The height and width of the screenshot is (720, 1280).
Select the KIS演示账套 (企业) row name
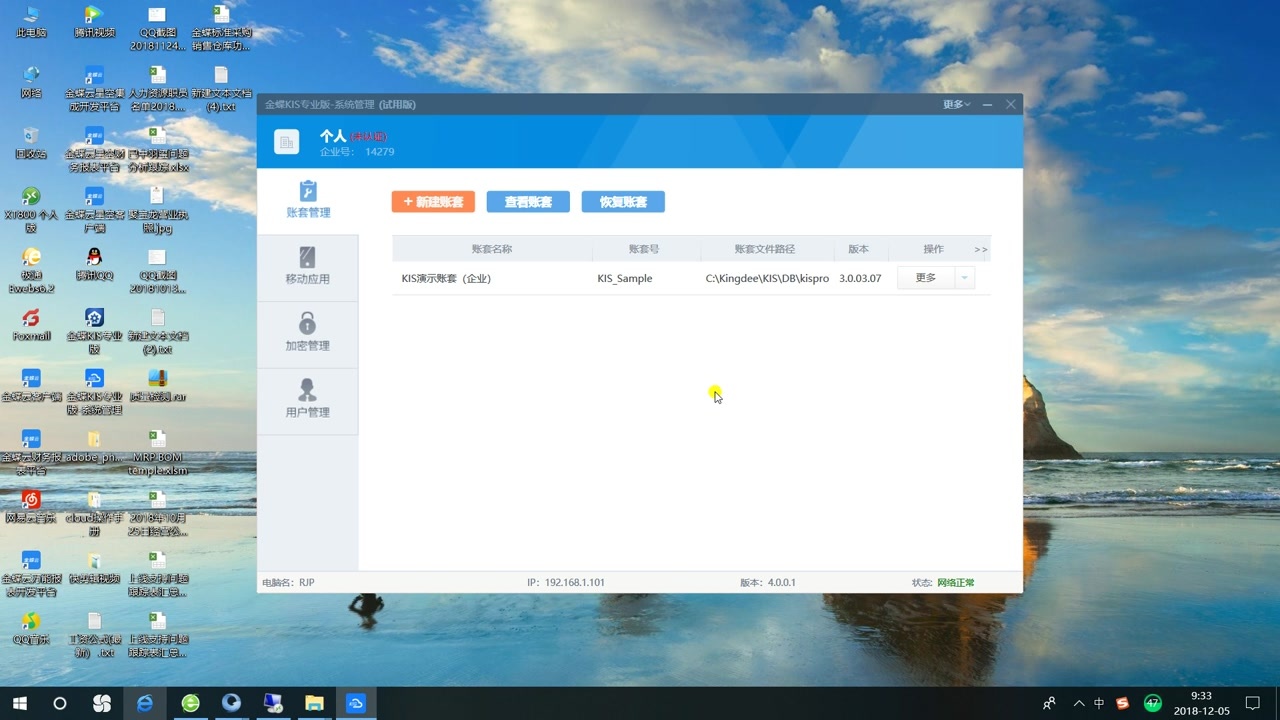(446, 278)
